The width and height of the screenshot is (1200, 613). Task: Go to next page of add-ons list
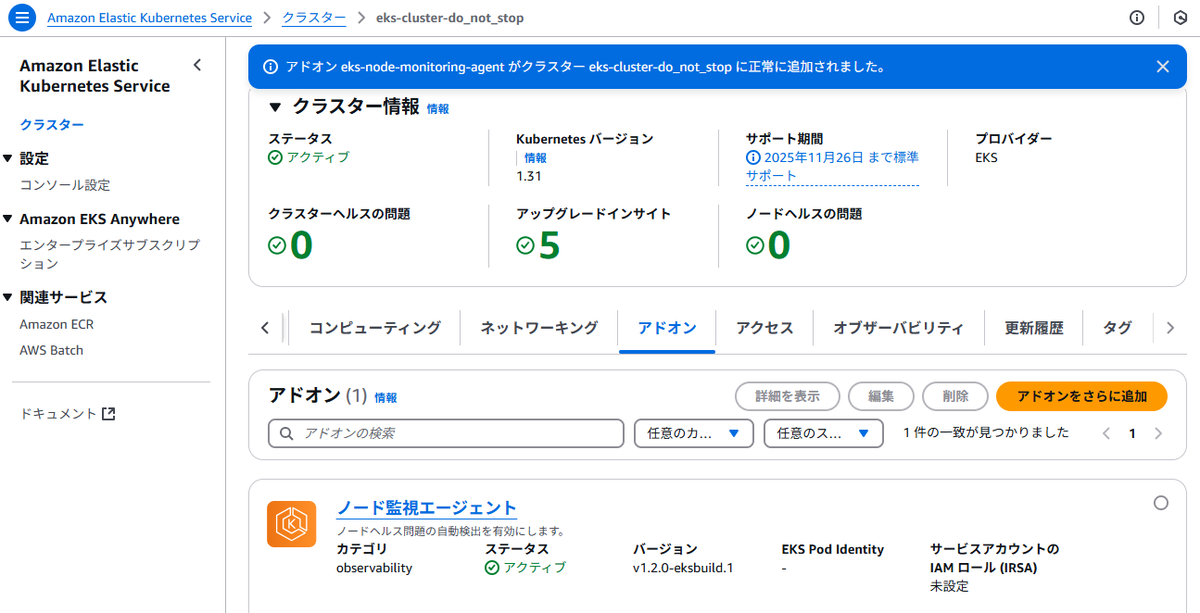1158,434
